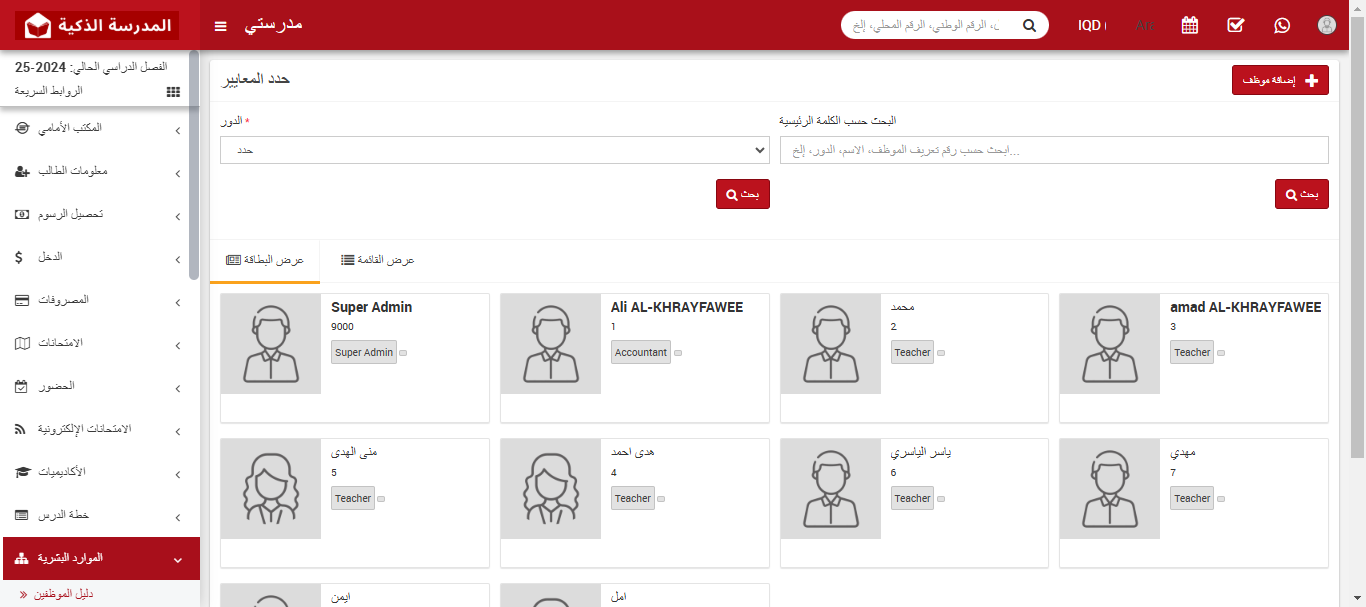
Task: Open the حدد role dropdown
Action: tap(494, 150)
